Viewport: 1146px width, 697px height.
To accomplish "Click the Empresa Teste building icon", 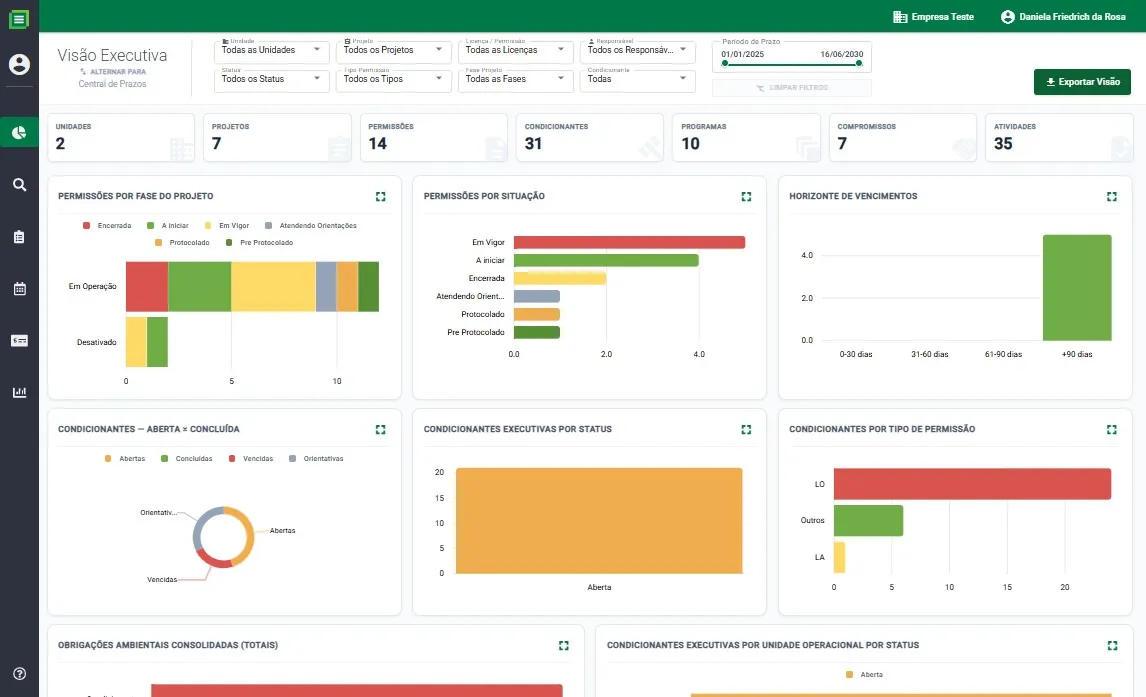I will pyautogui.click(x=900, y=17).
